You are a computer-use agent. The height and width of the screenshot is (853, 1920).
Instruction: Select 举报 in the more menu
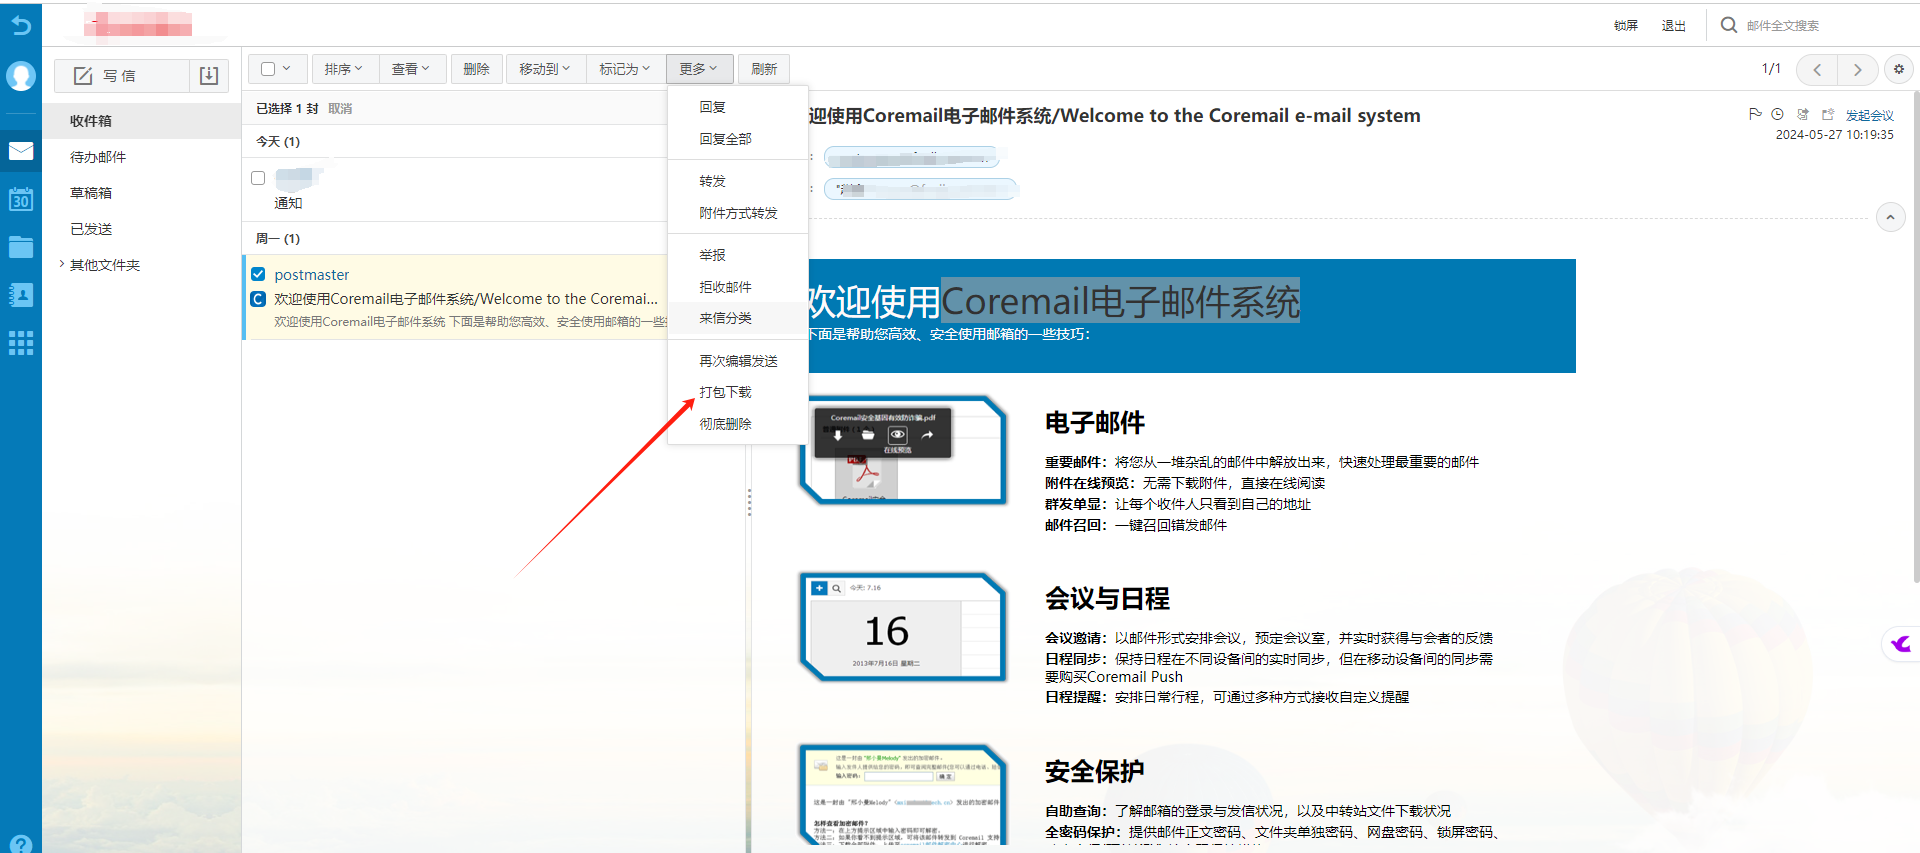pyautogui.click(x=738, y=255)
